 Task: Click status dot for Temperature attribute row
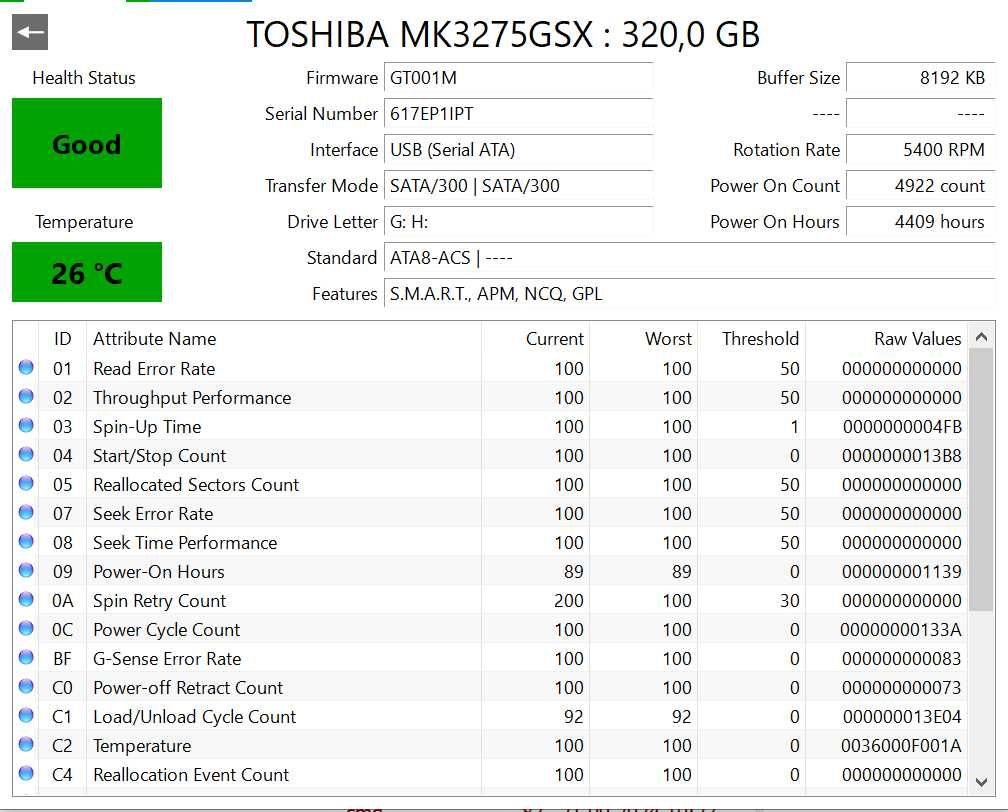[x=26, y=744]
